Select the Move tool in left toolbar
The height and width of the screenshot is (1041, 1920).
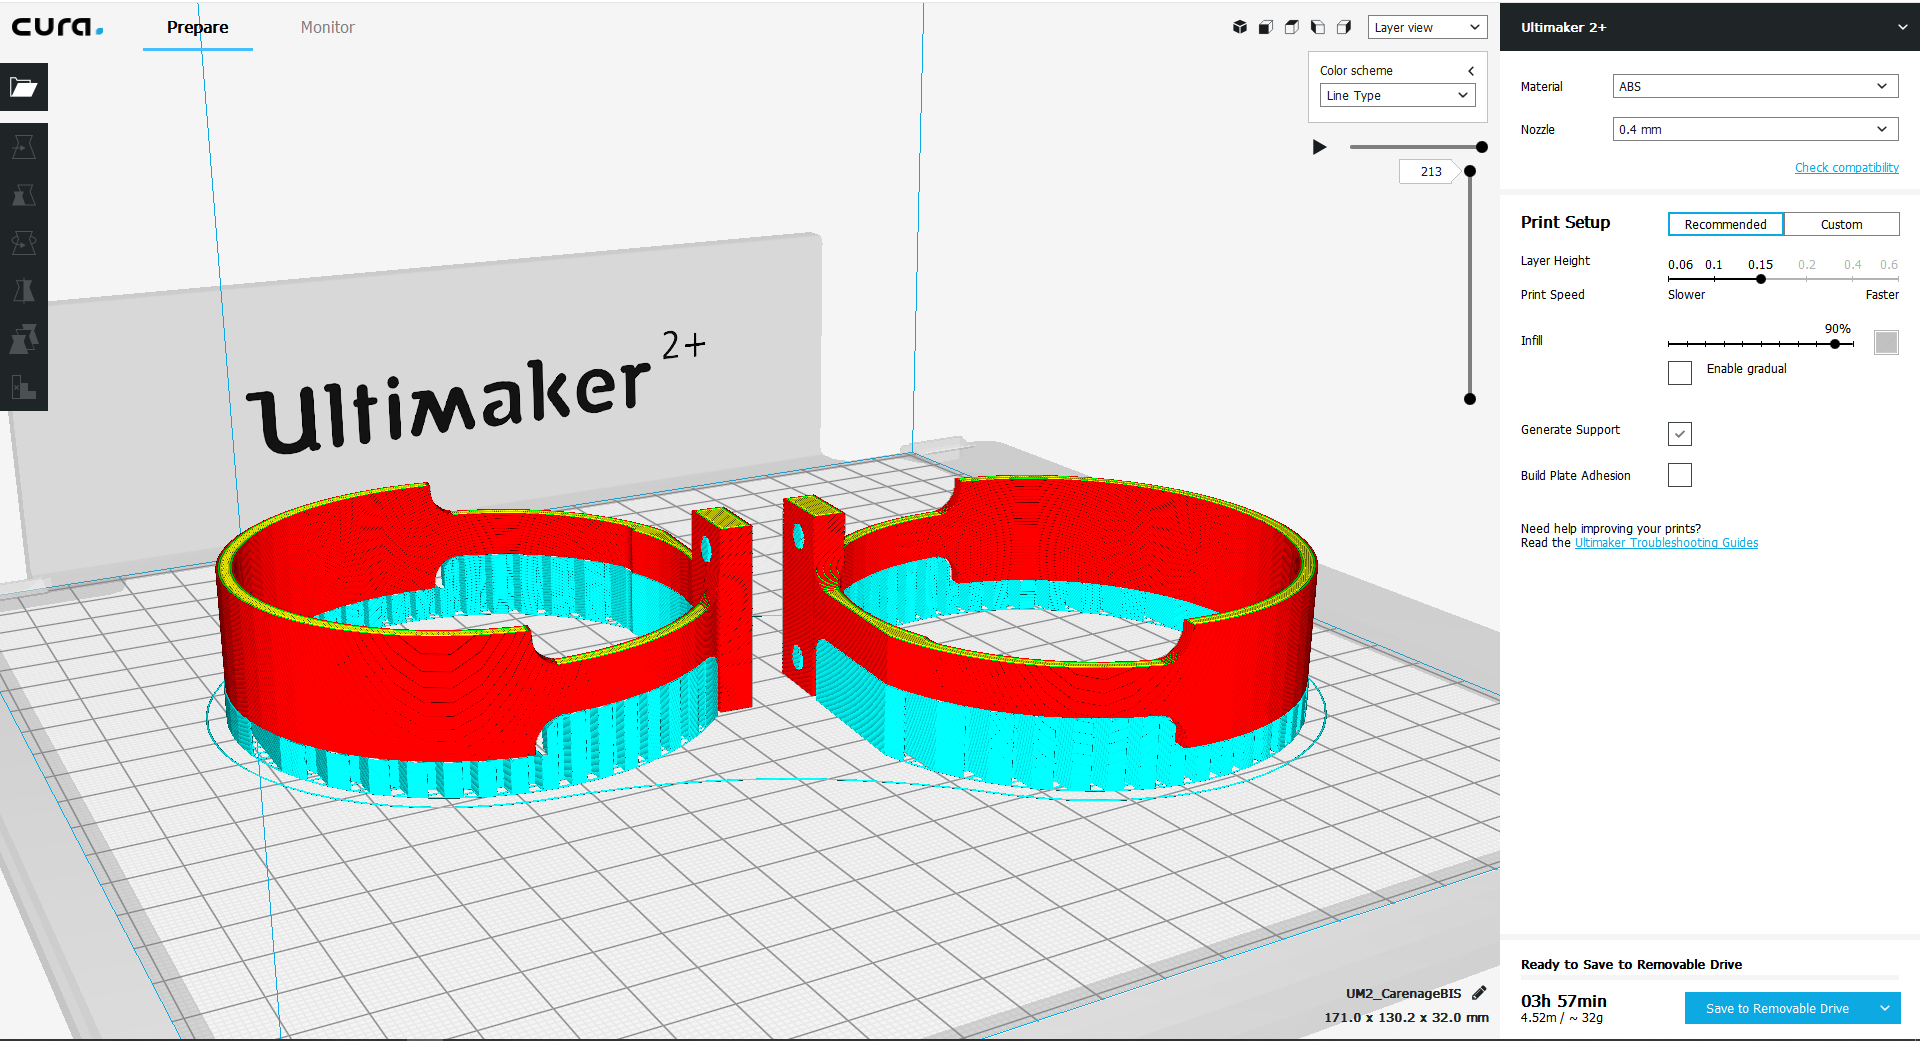click(x=24, y=147)
